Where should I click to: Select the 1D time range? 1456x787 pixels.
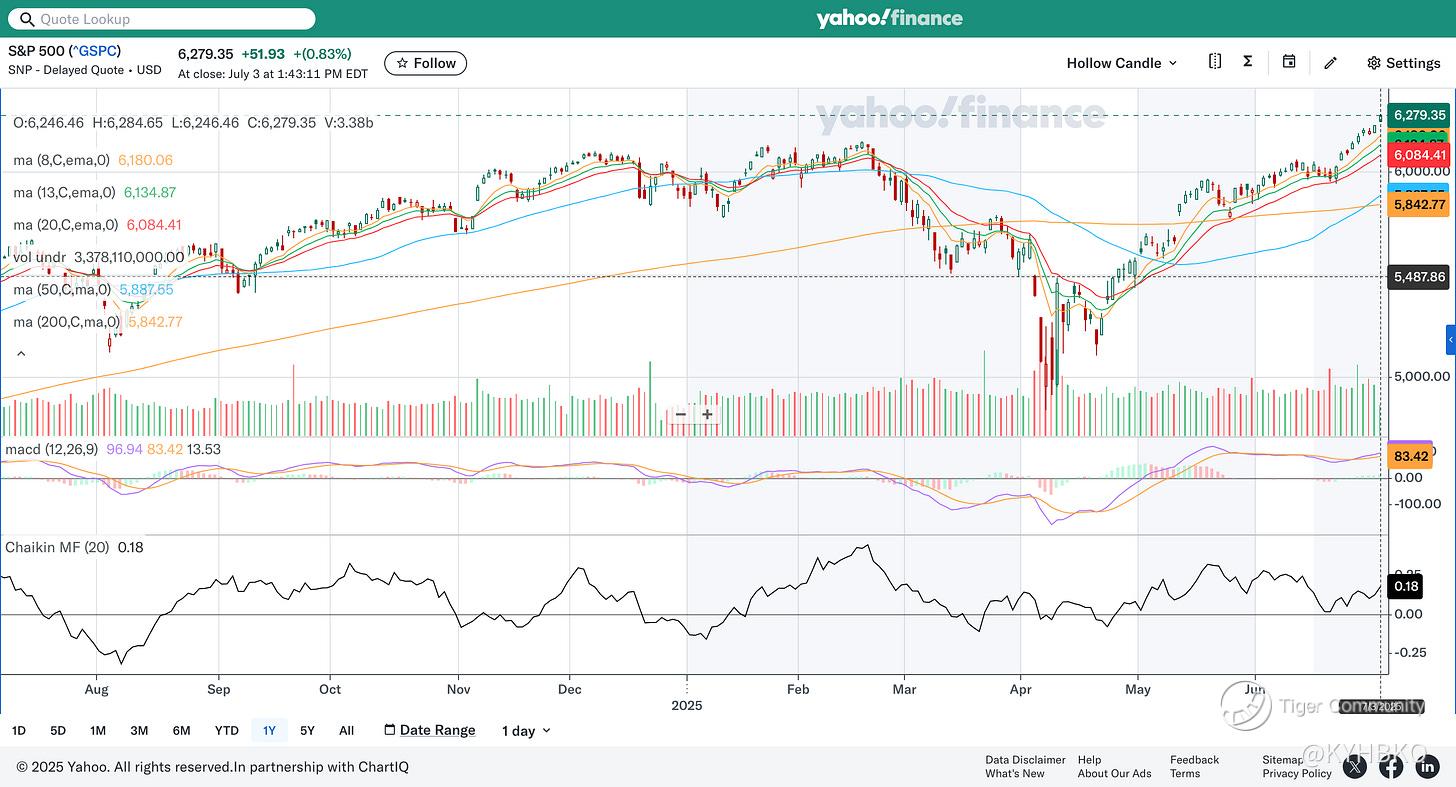[19, 731]
